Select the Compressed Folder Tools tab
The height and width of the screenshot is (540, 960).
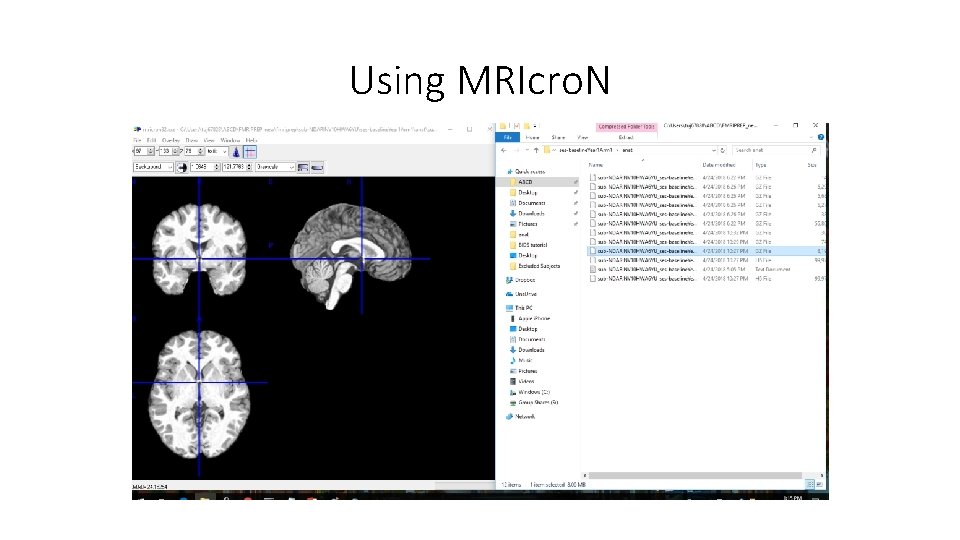click(x=626, y=127)
